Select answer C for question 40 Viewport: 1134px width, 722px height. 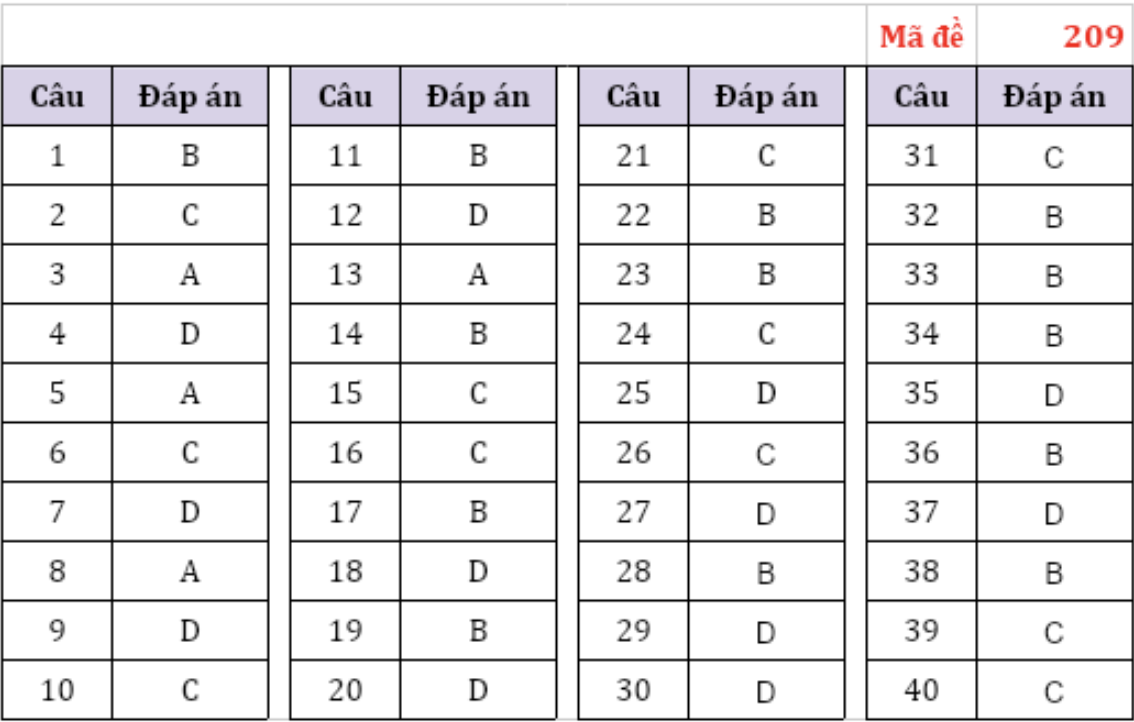point(1054,691)
